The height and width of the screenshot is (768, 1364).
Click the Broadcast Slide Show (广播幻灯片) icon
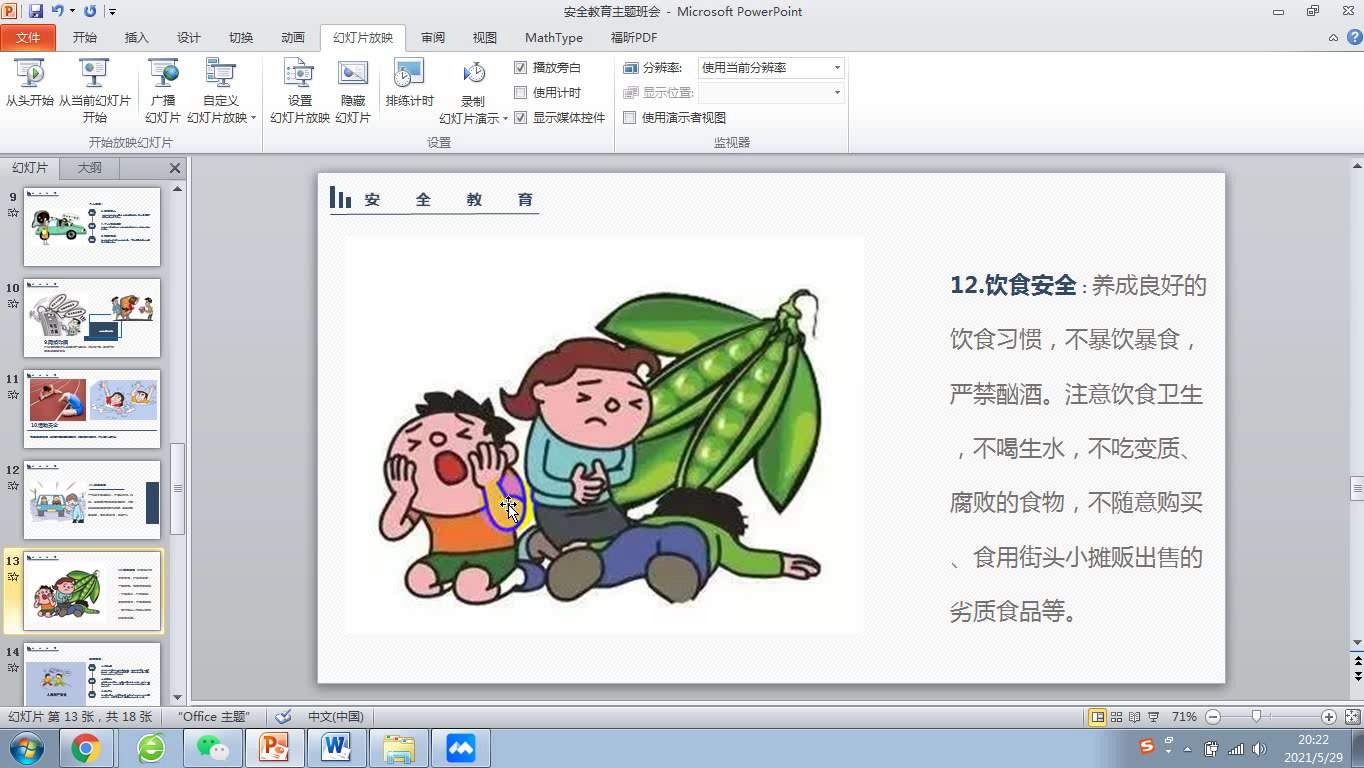(x=162, y=84)
